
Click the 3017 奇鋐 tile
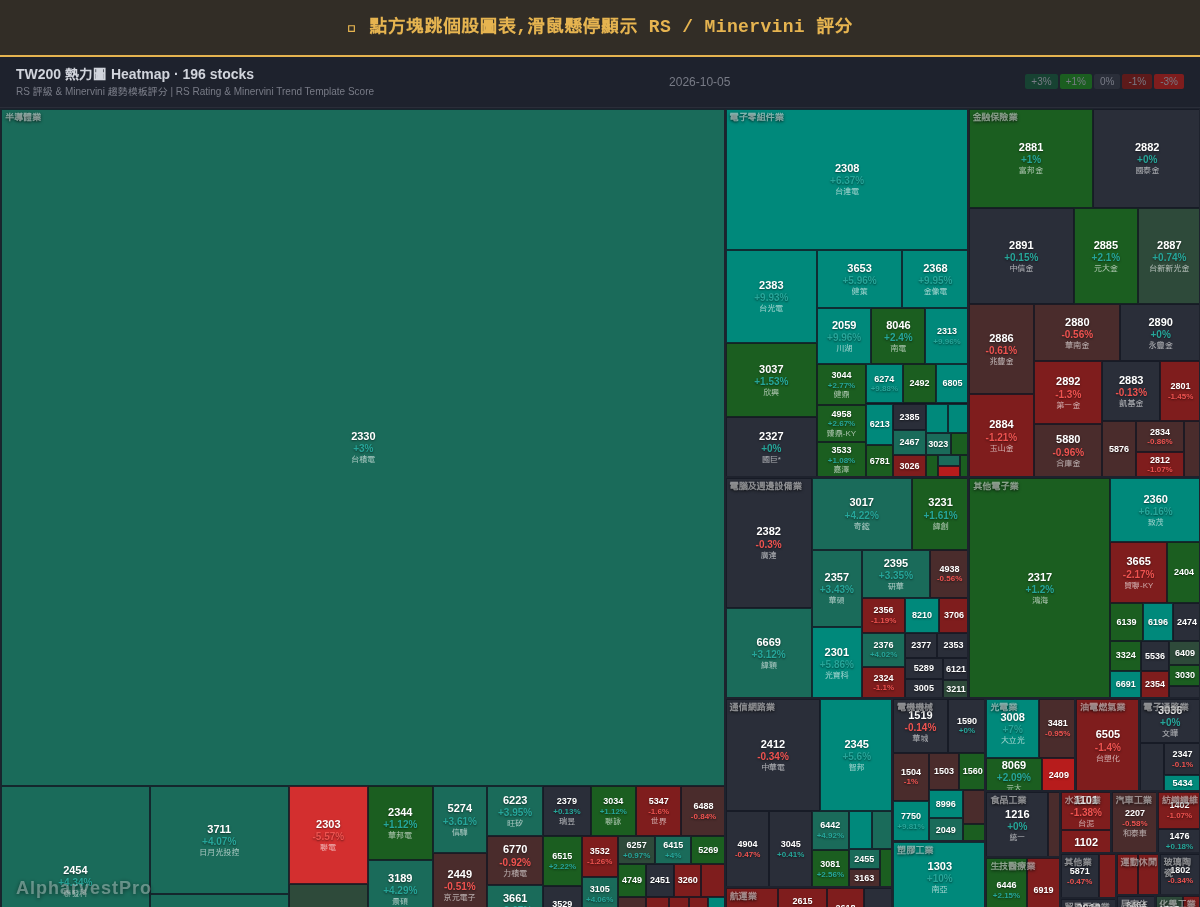[x=862, y=514]
